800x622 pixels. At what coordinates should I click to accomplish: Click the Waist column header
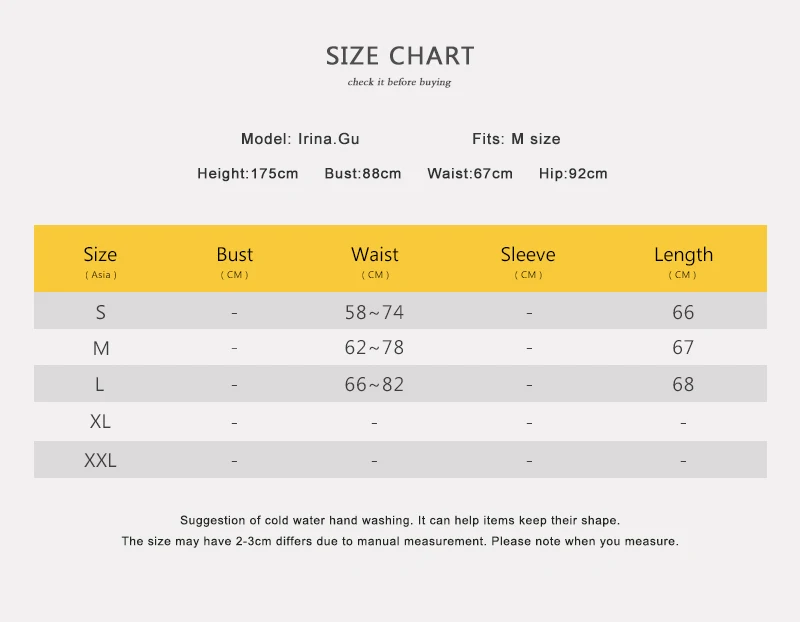[375, 261]
